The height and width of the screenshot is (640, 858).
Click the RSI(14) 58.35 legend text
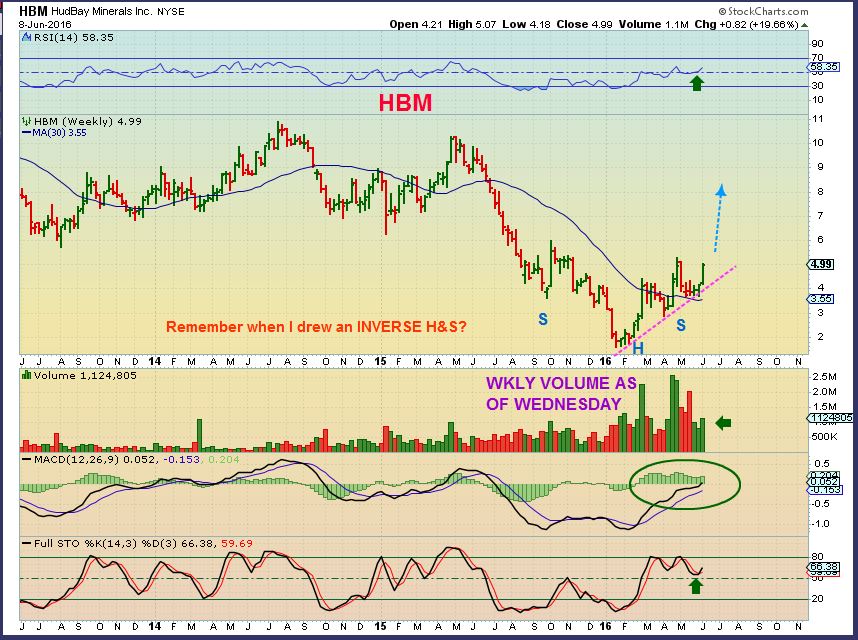pyautogui.click(x=73, y=37)
